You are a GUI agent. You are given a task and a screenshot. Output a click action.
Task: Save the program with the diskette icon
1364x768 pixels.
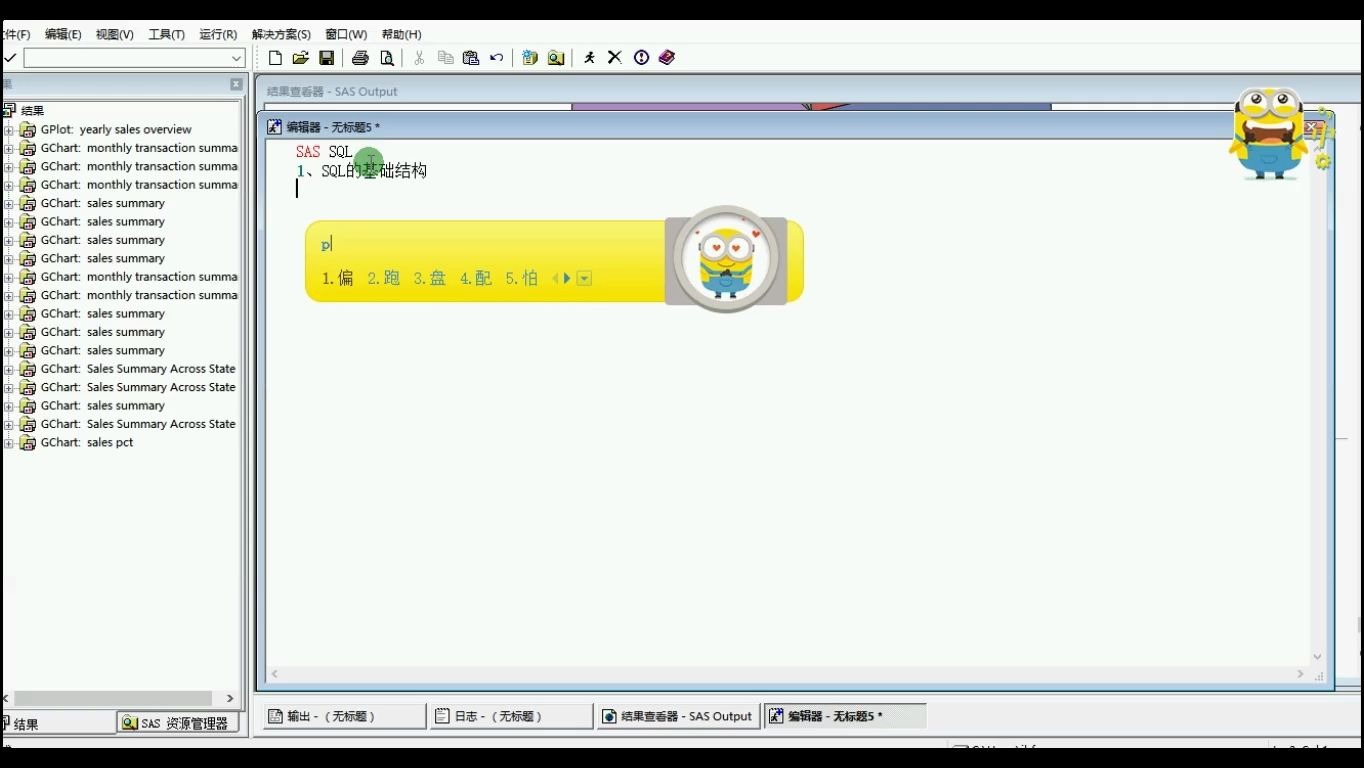pyautogui.click(x=326, y=57)
